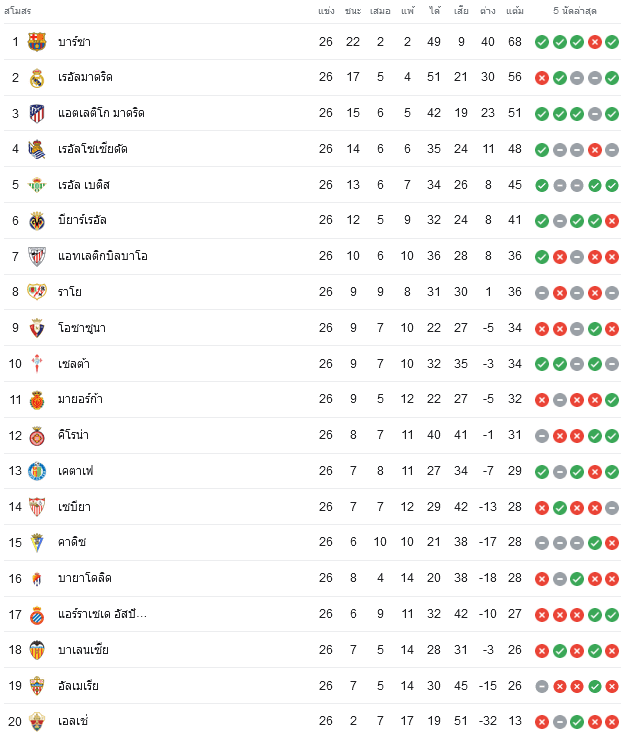Click the 5 นัดล่าสุด column header
Screen dimensions: 626x733
(x=575, y=11)
